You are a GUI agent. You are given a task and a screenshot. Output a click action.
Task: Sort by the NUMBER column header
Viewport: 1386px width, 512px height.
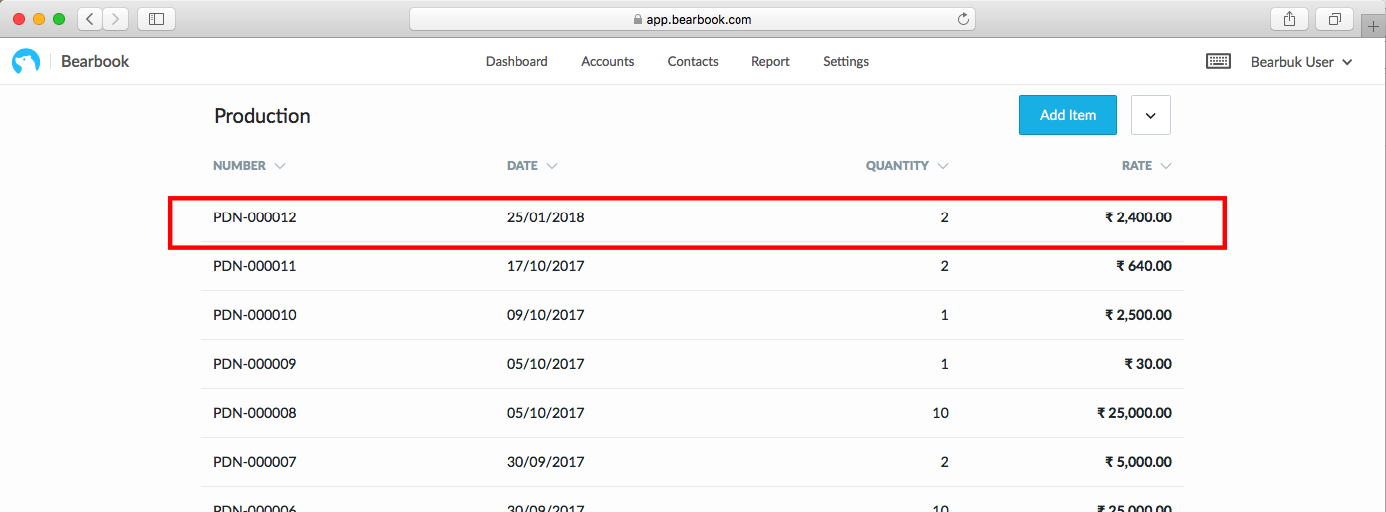[x=249, y=166]
